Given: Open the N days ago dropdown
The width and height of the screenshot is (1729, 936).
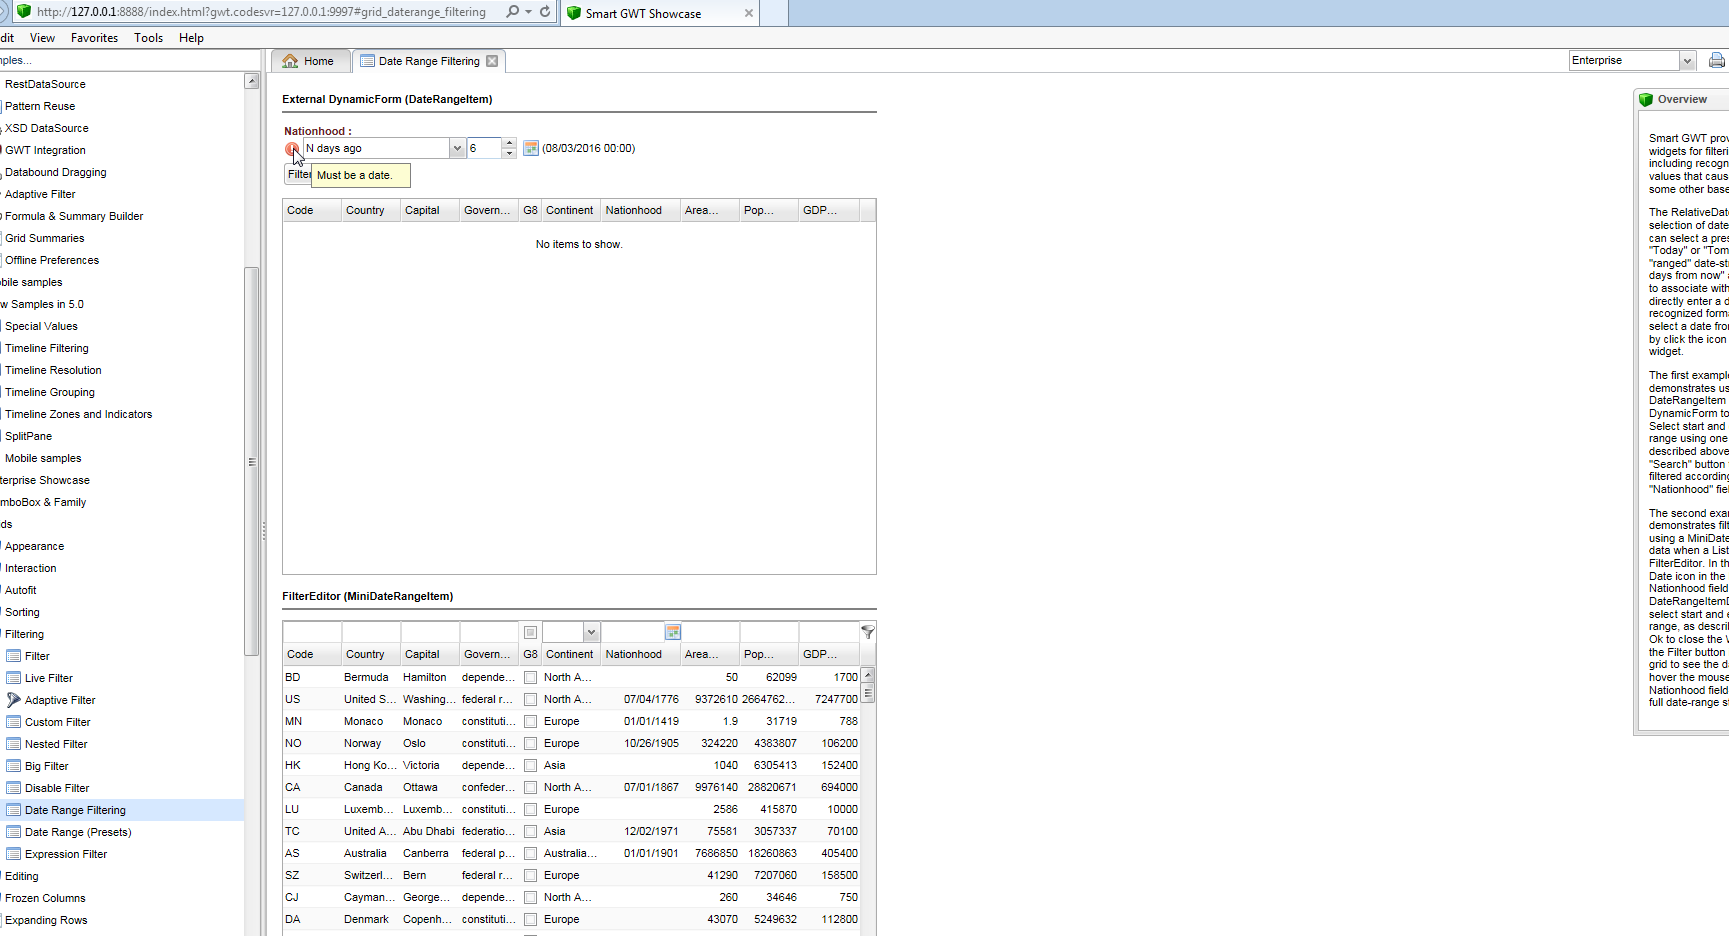Looking at the screenshot, I should click(456, 148).
